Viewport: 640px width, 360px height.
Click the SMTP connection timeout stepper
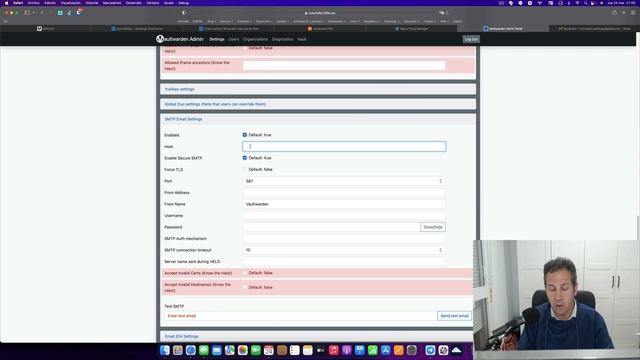(x=440, y=250)
